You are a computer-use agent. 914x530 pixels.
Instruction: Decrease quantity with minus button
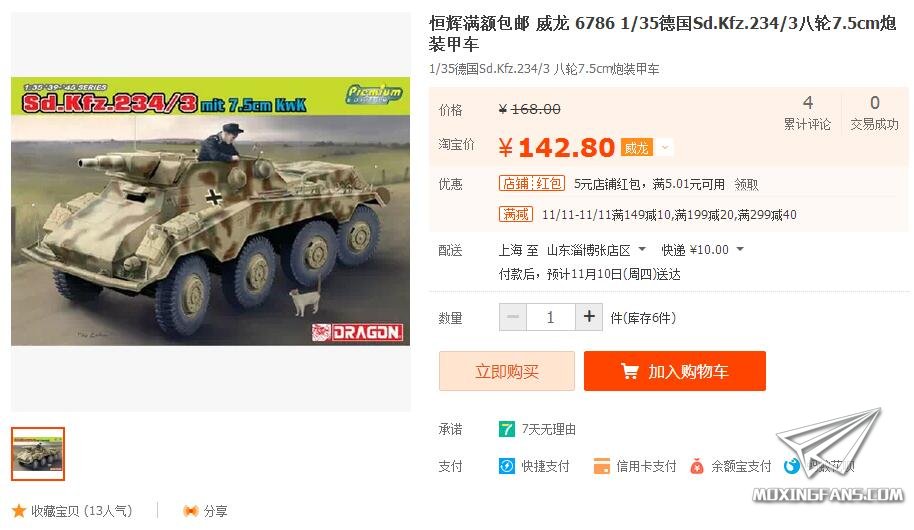(513, 317)
